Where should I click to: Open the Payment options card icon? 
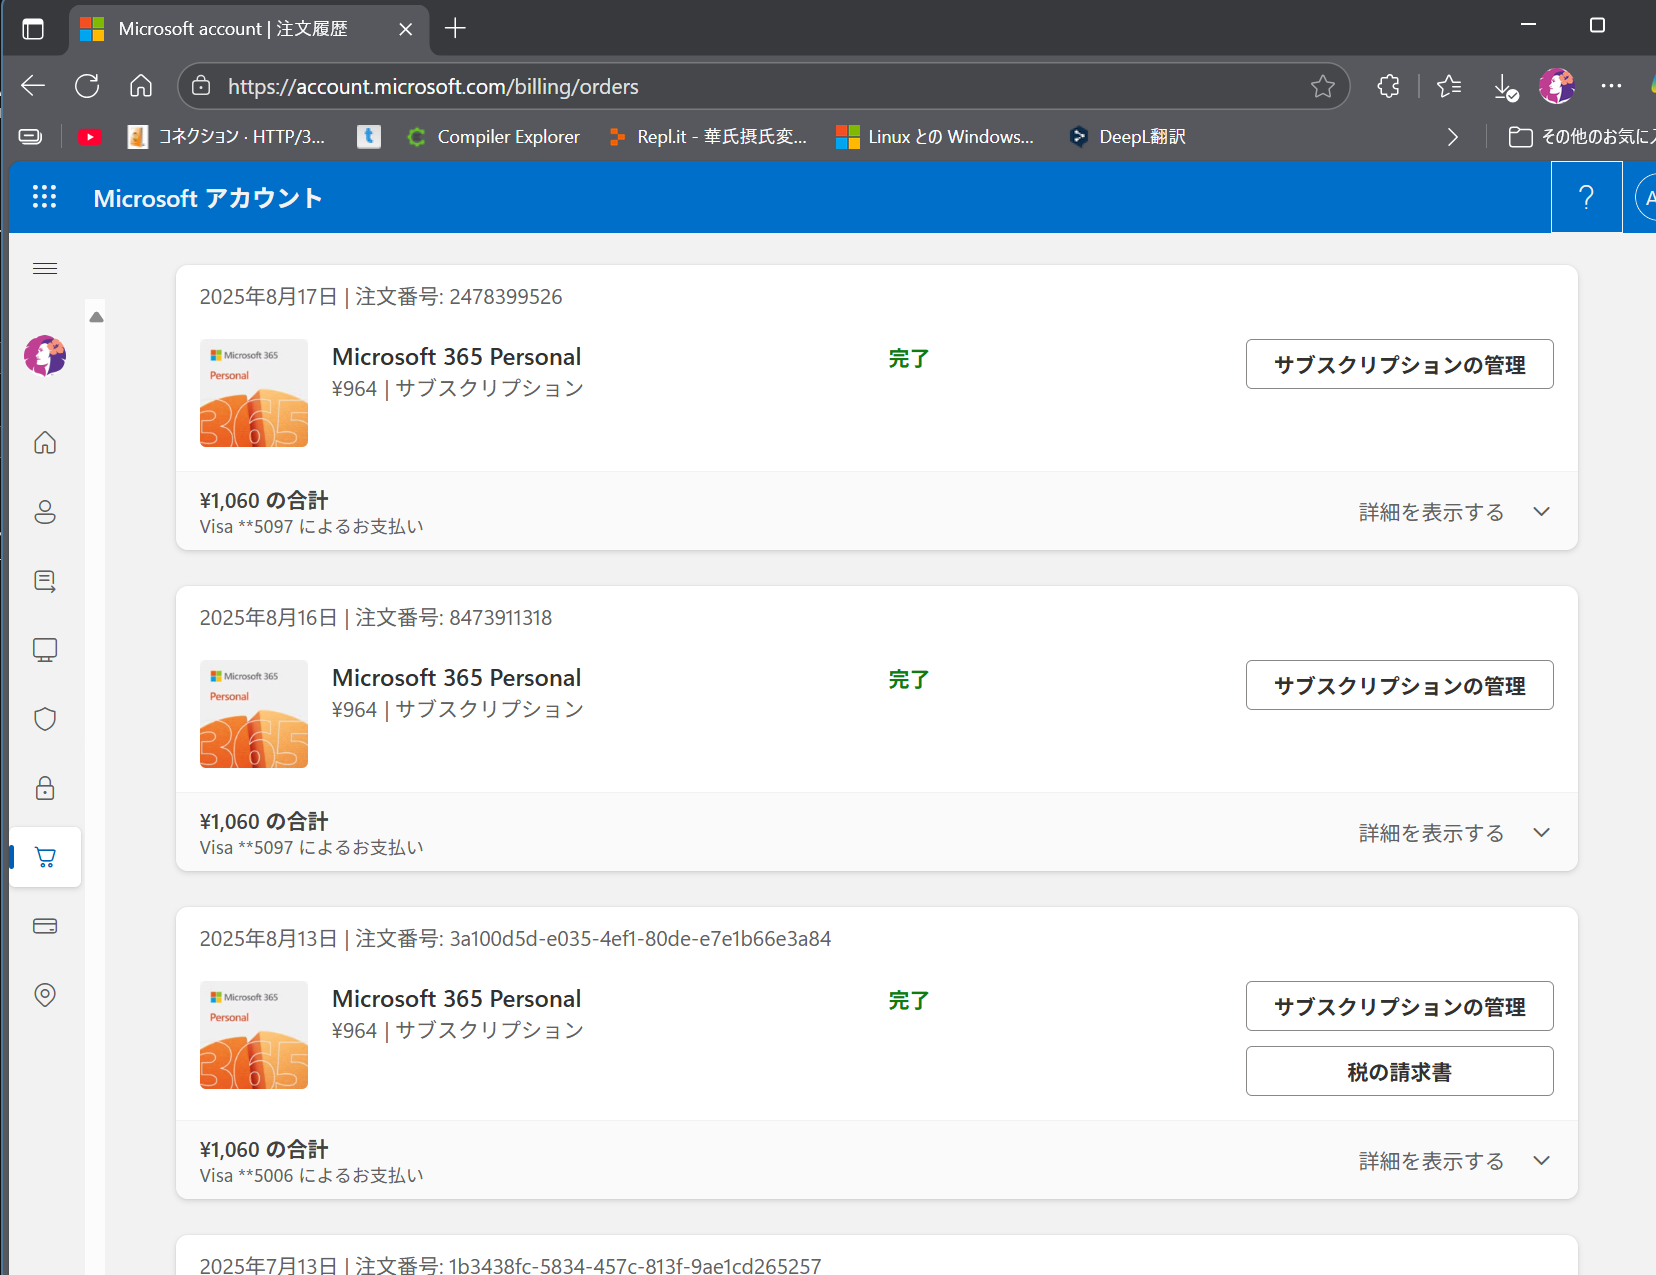[x=45, y=926]
